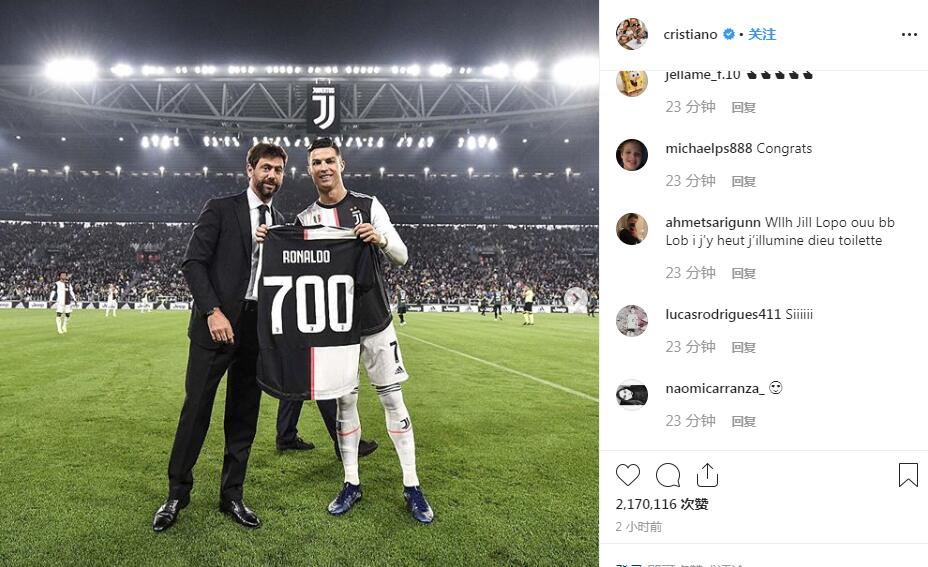Viewport: 928px width, 567px height.
Task: Reply to naomicarranza_'s comment
Action: [x=743, y=421]
